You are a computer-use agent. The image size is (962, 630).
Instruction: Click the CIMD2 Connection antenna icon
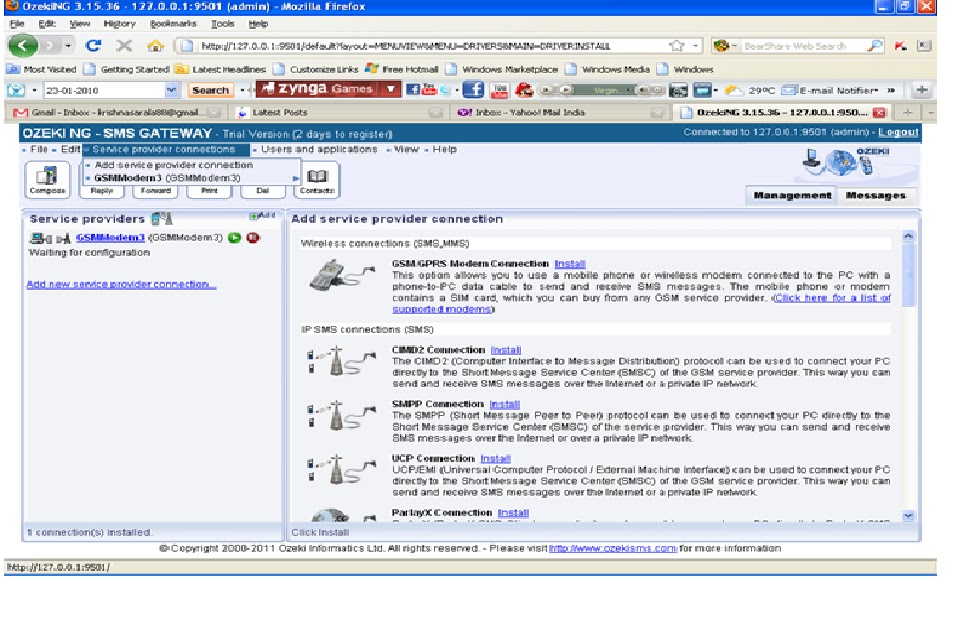(341, 361)
